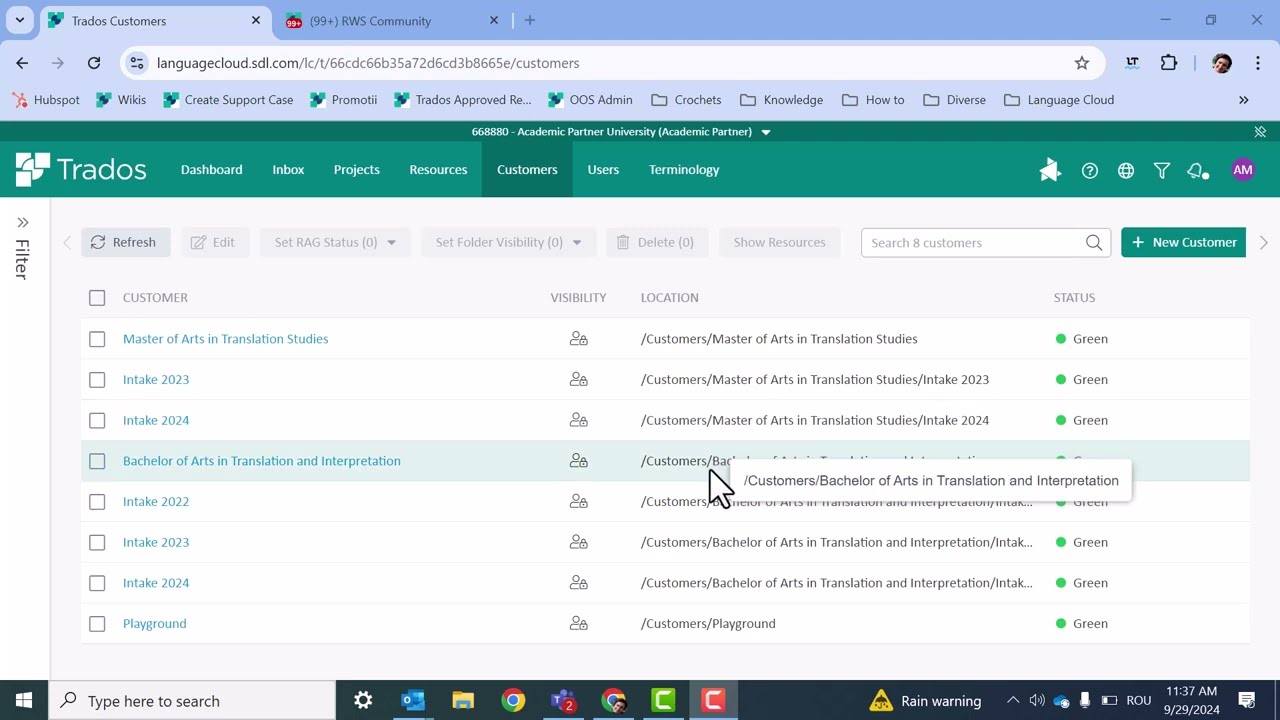
Task: Go back in browser history
Action: point(22,63)
